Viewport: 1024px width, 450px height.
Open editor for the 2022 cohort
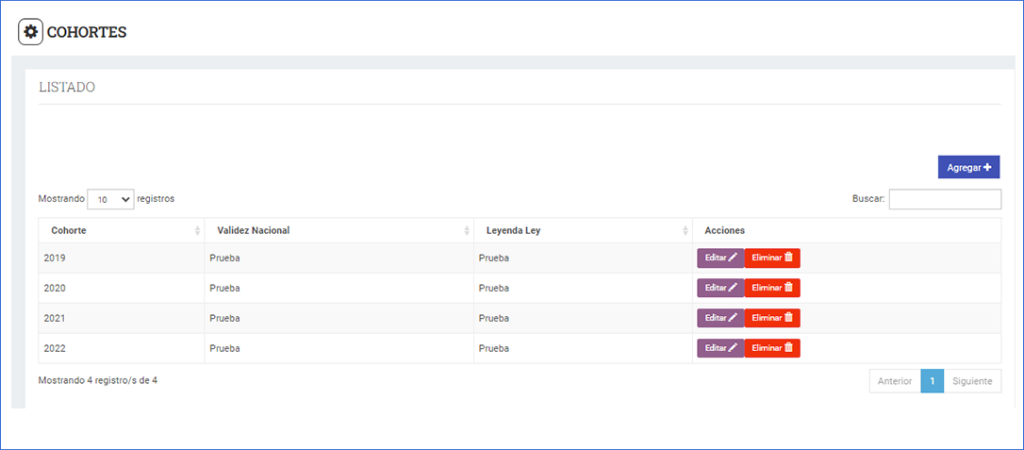[720, 348]
